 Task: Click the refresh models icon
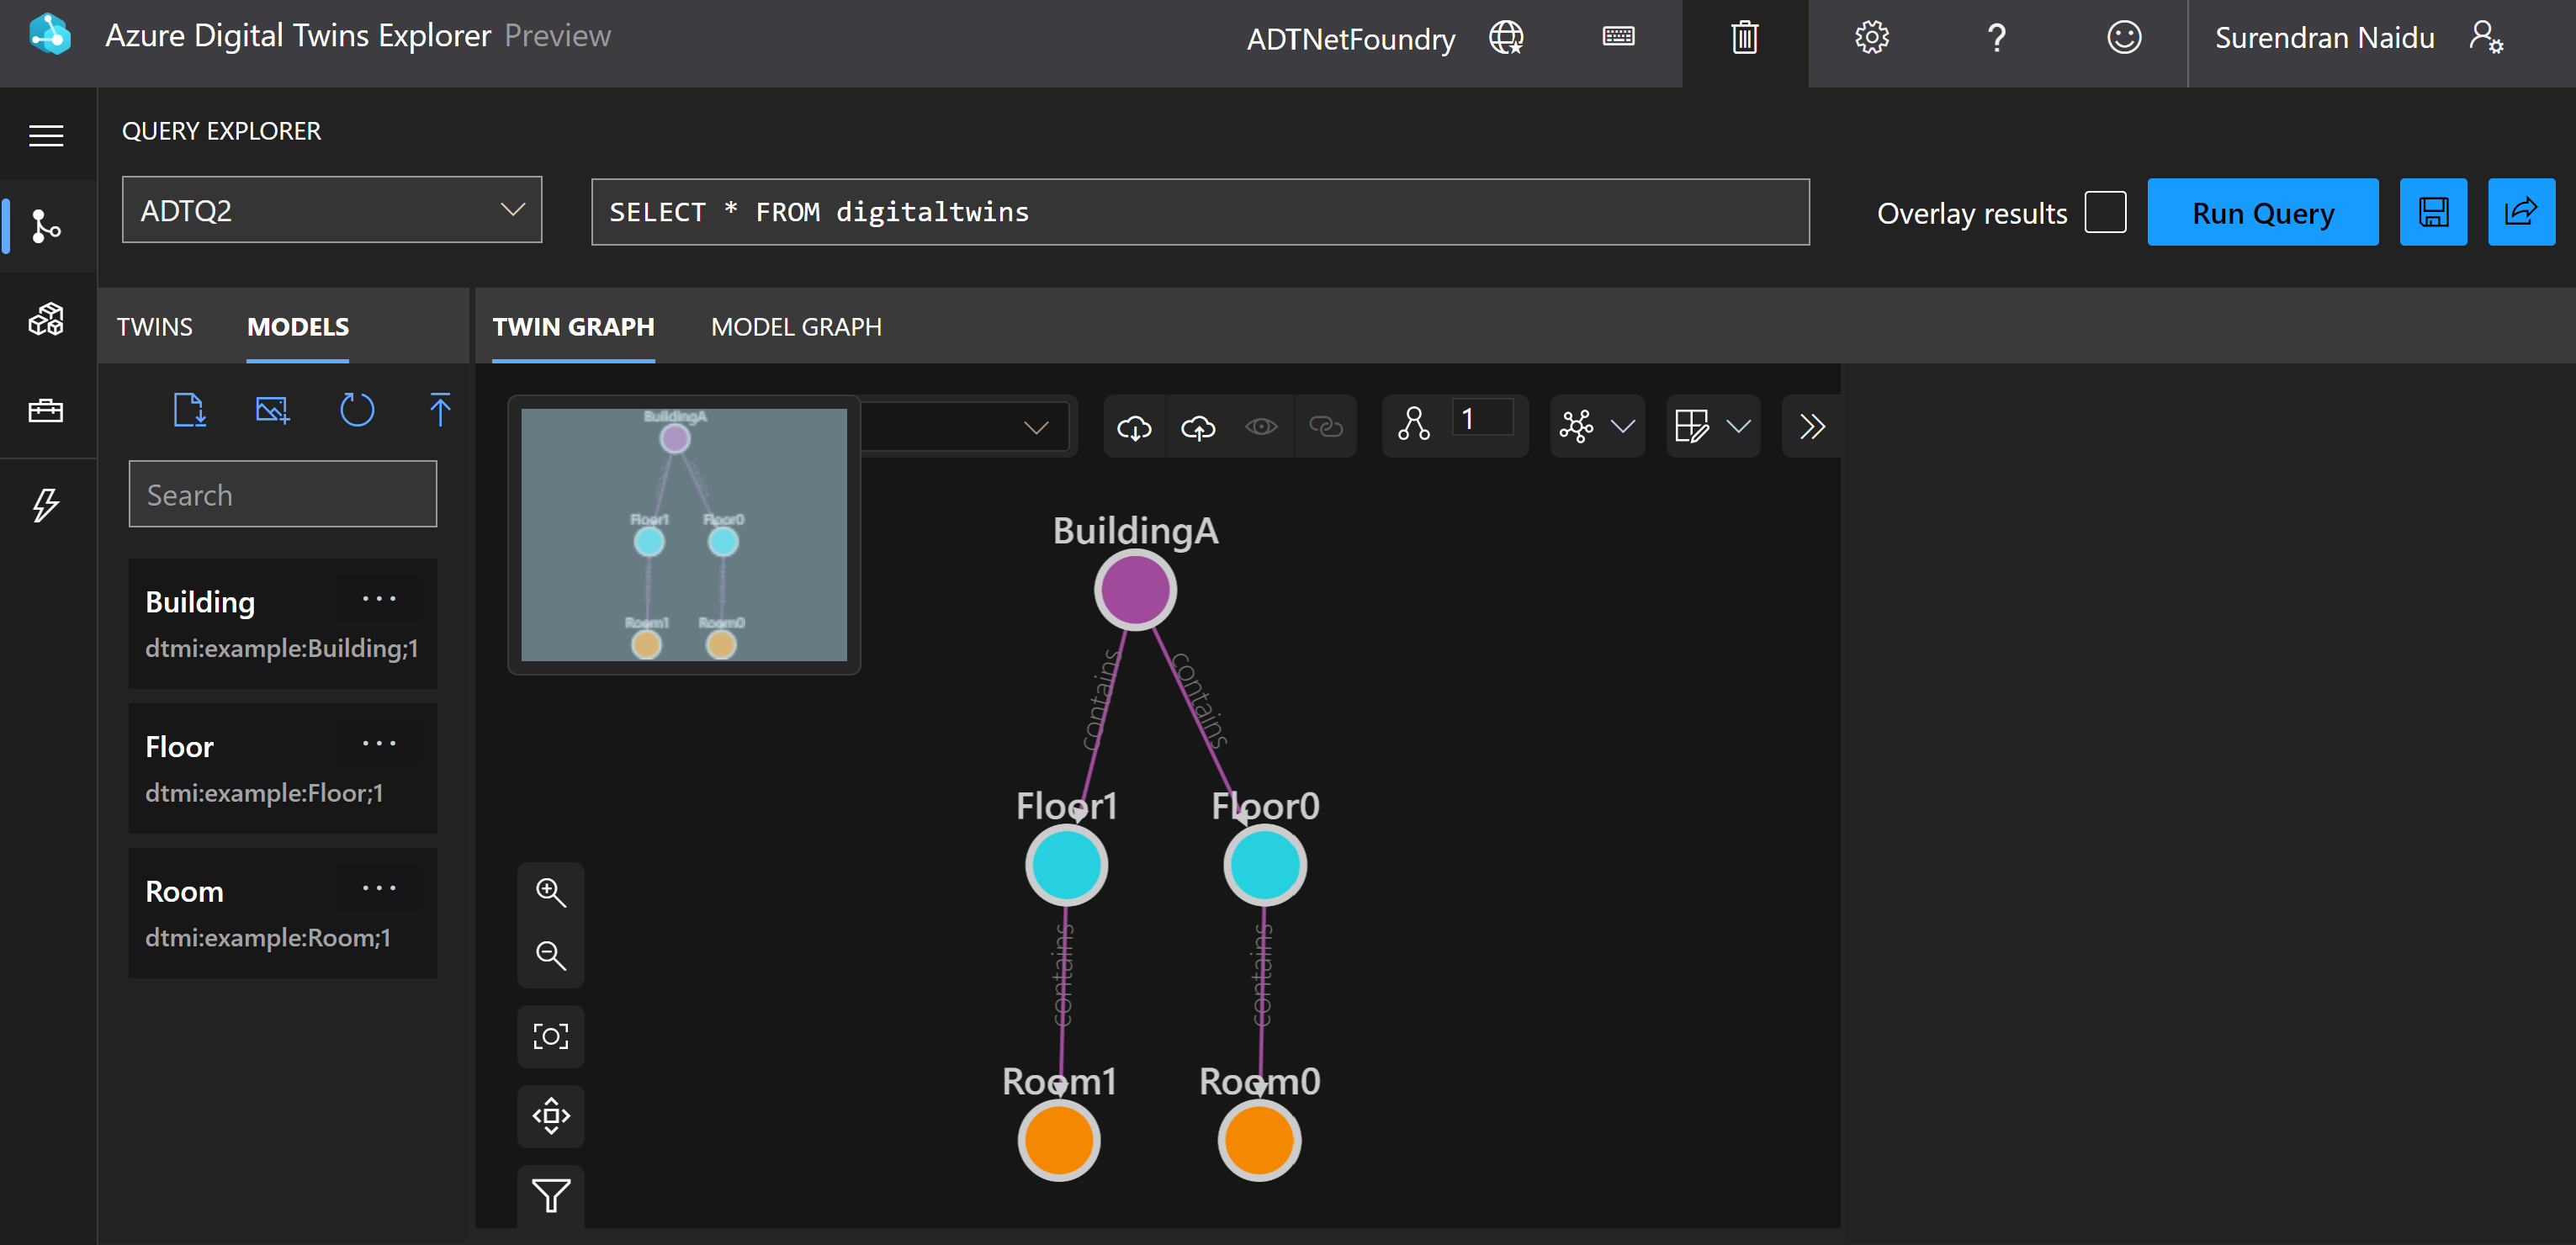point(357,410)
